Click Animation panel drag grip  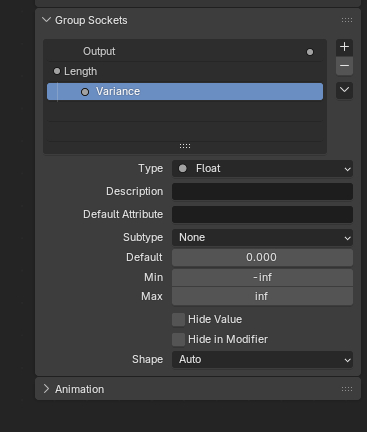click(347, 389)
